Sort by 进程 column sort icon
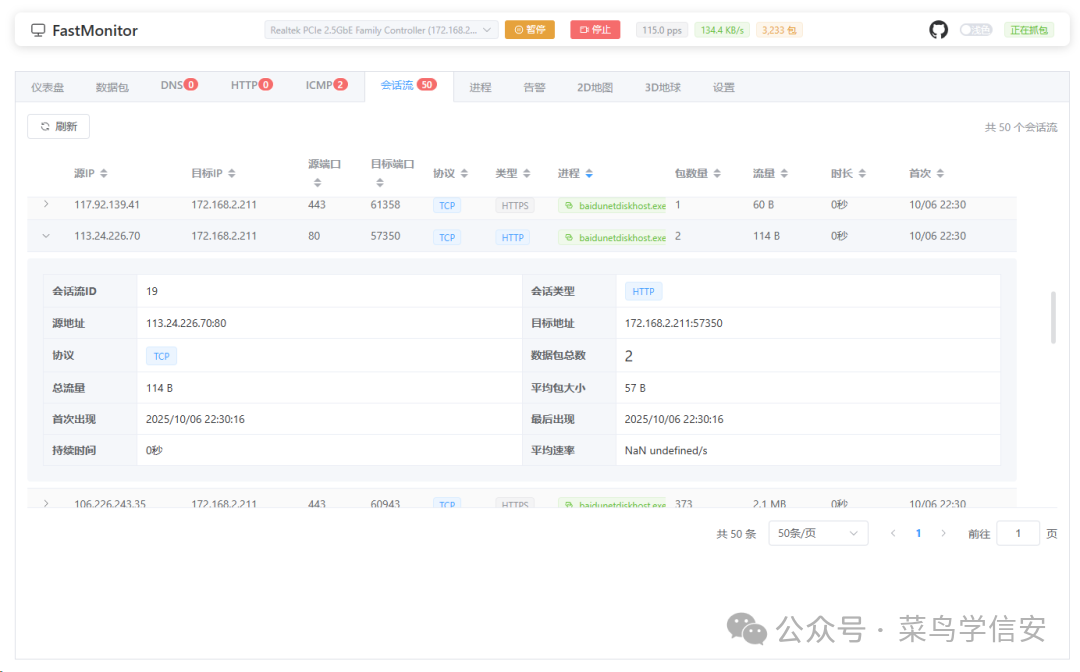The height and width of the screenshot is (672, 1080). (x=589, y=174)
